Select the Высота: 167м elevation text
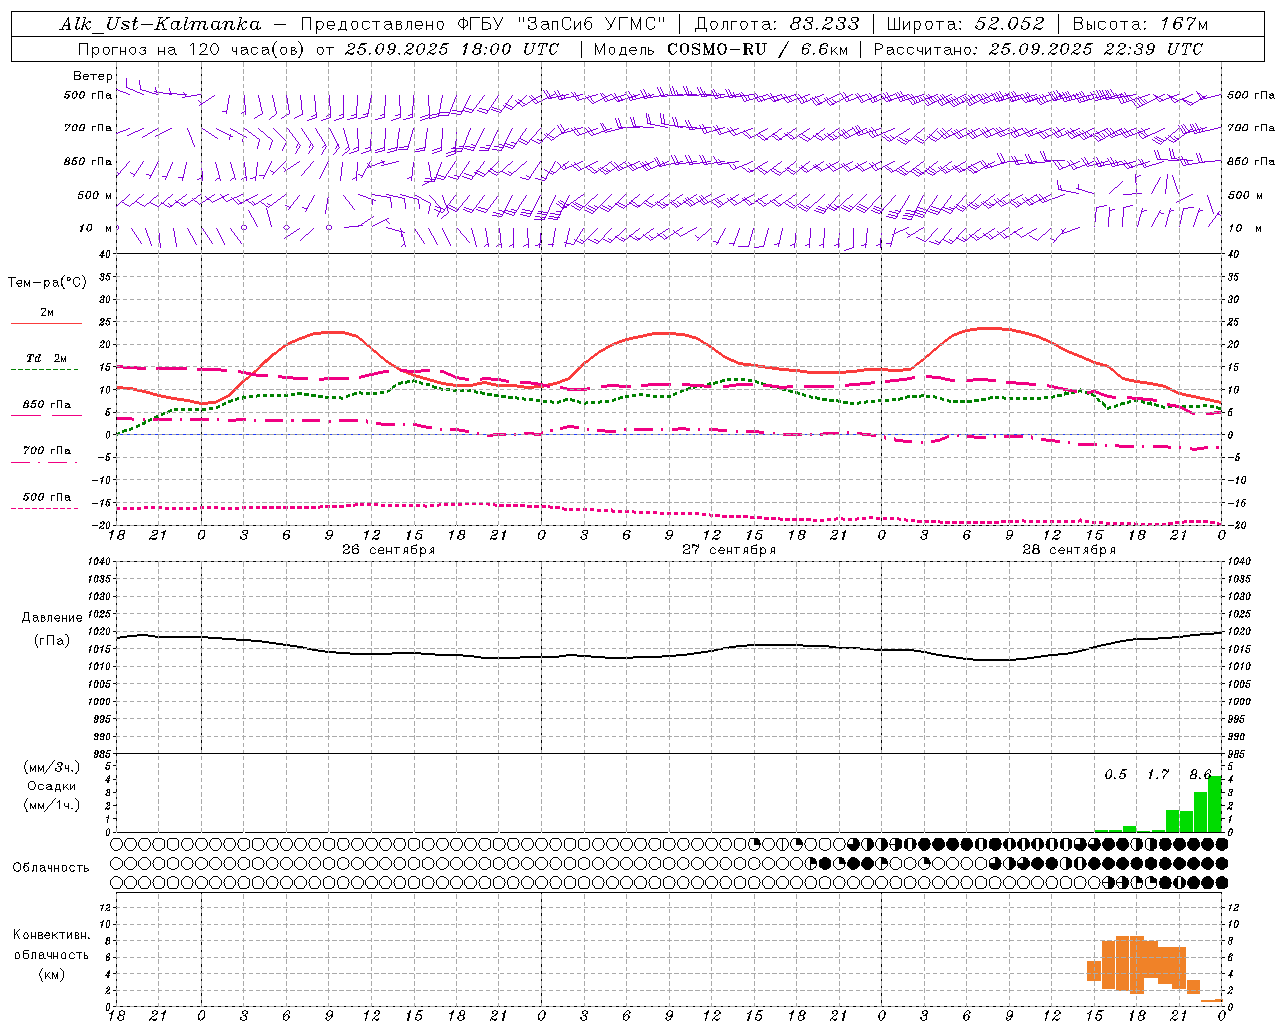 point(1140,24)
